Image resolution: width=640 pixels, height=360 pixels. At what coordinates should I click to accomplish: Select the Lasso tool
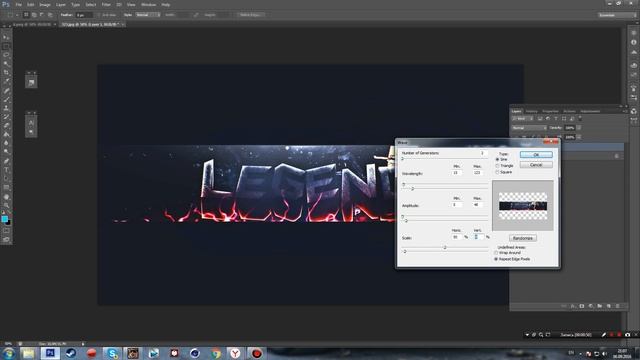6,55
